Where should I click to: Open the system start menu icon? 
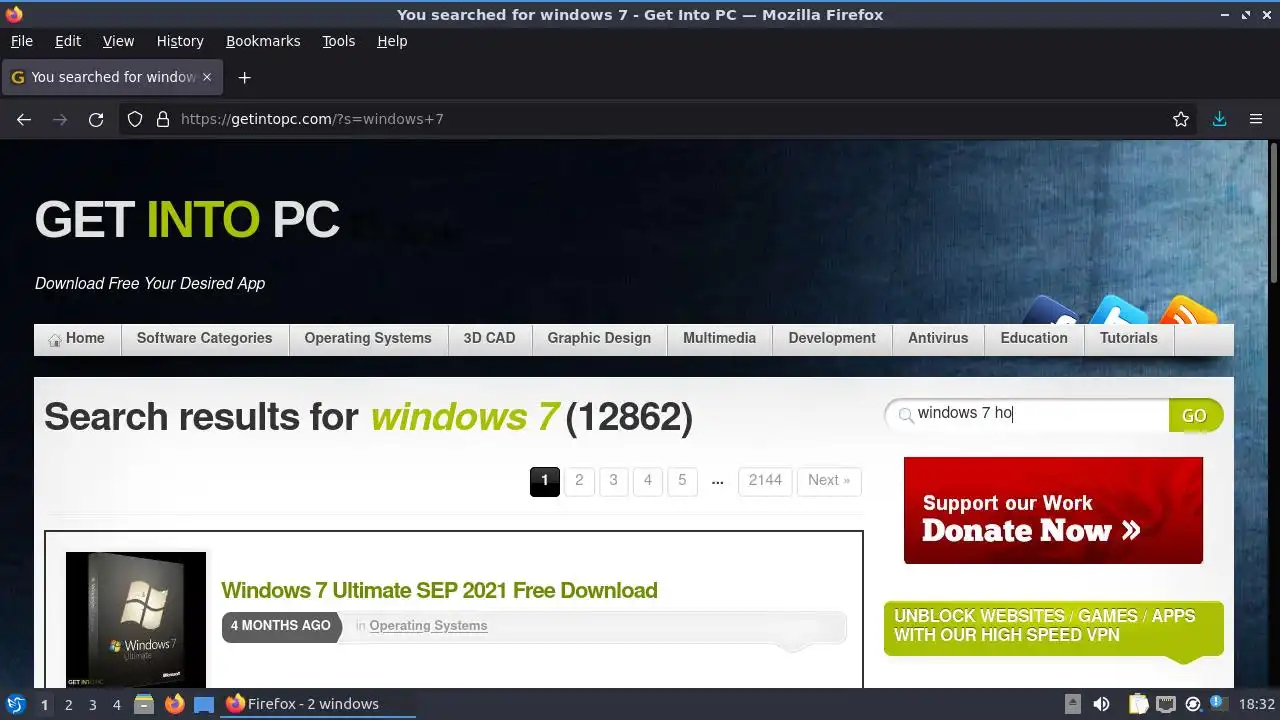pyautogui.click(x=15, y=704)
